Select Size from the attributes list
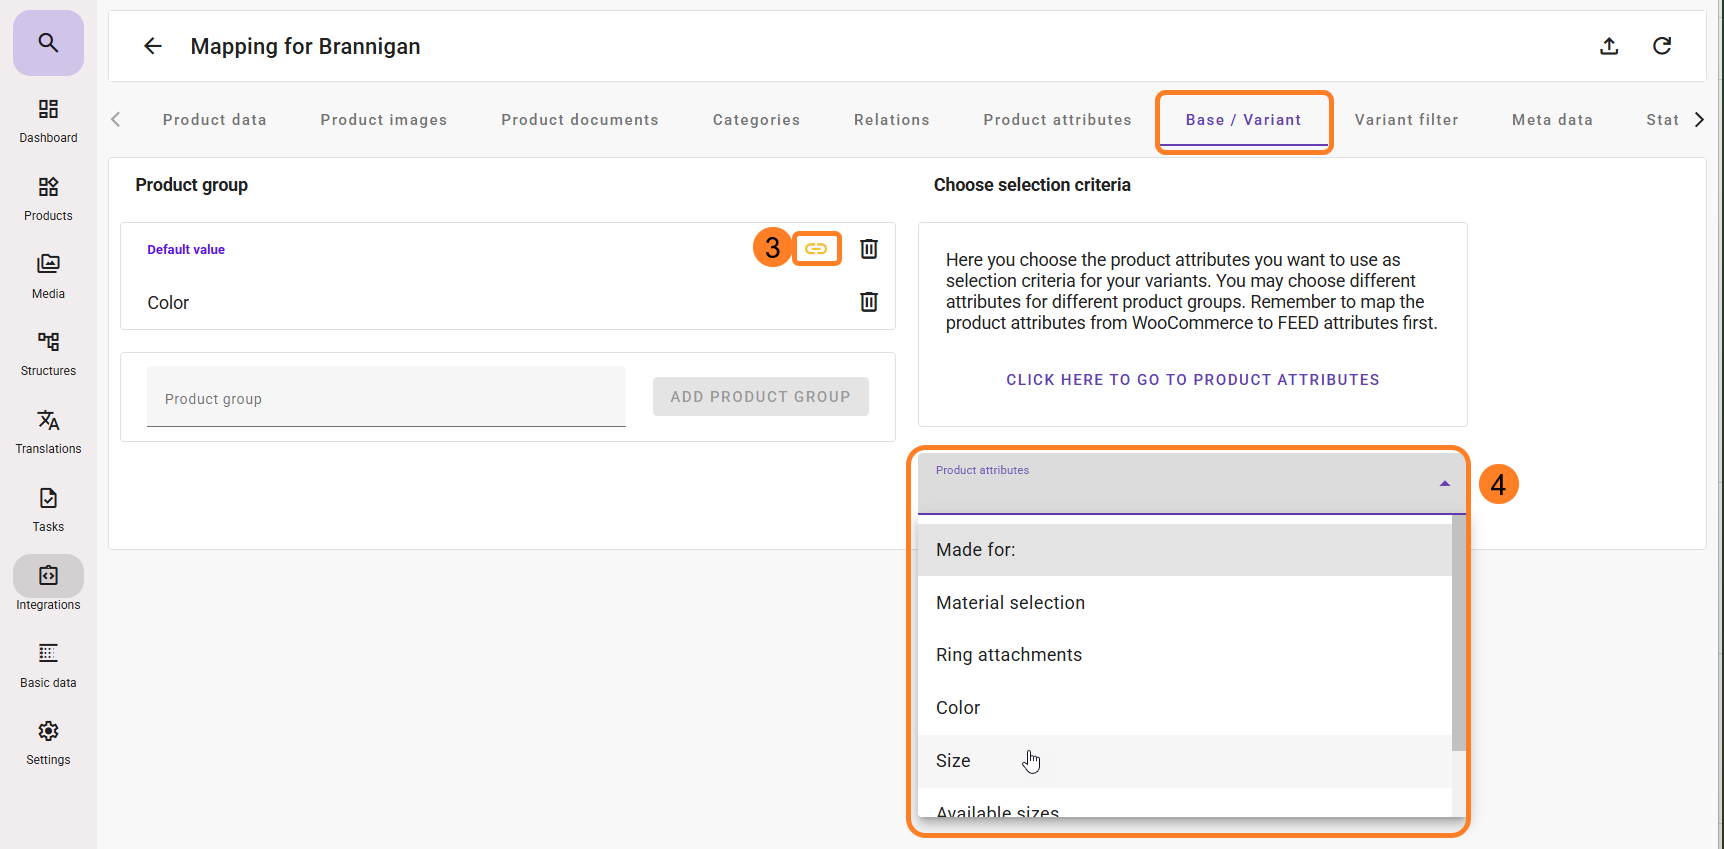The image size is (1724, 849). coord(953,761)
